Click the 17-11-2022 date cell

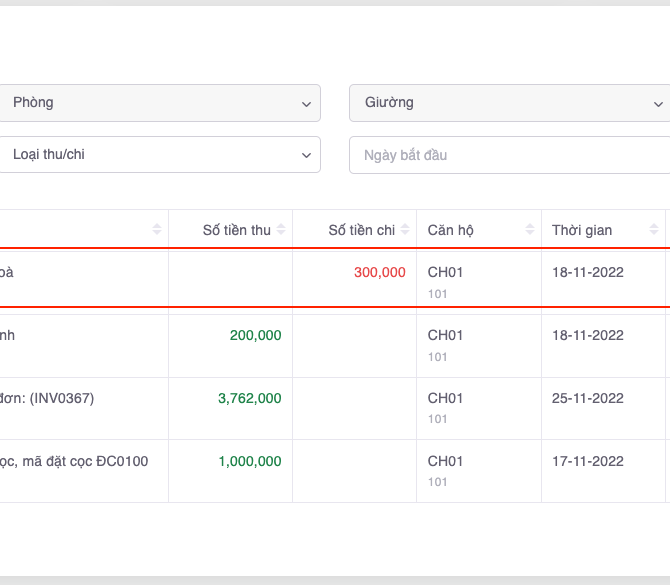(587, 461)
